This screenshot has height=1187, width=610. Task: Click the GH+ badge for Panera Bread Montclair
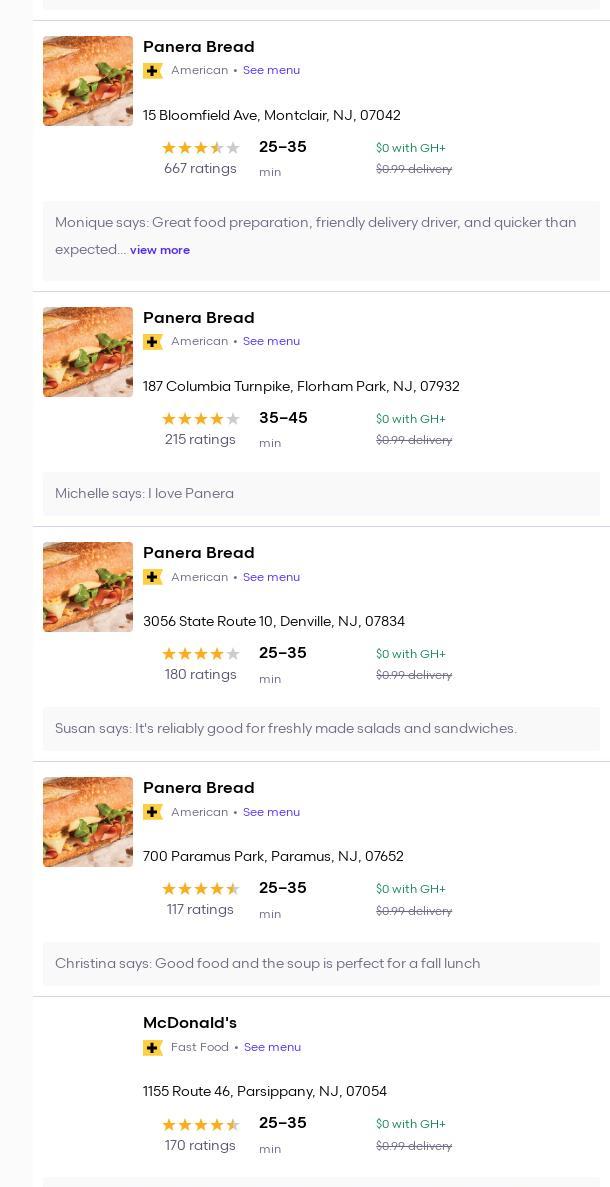pos(153,71)
